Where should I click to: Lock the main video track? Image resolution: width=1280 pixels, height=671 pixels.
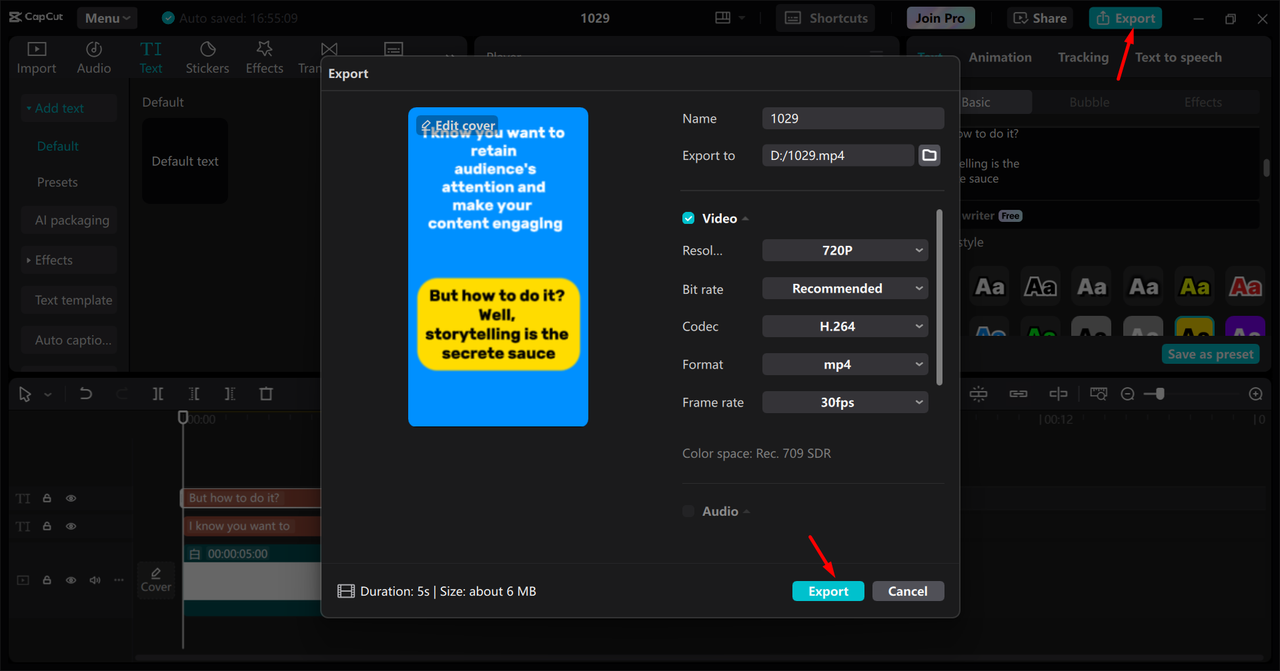point(47,580)
